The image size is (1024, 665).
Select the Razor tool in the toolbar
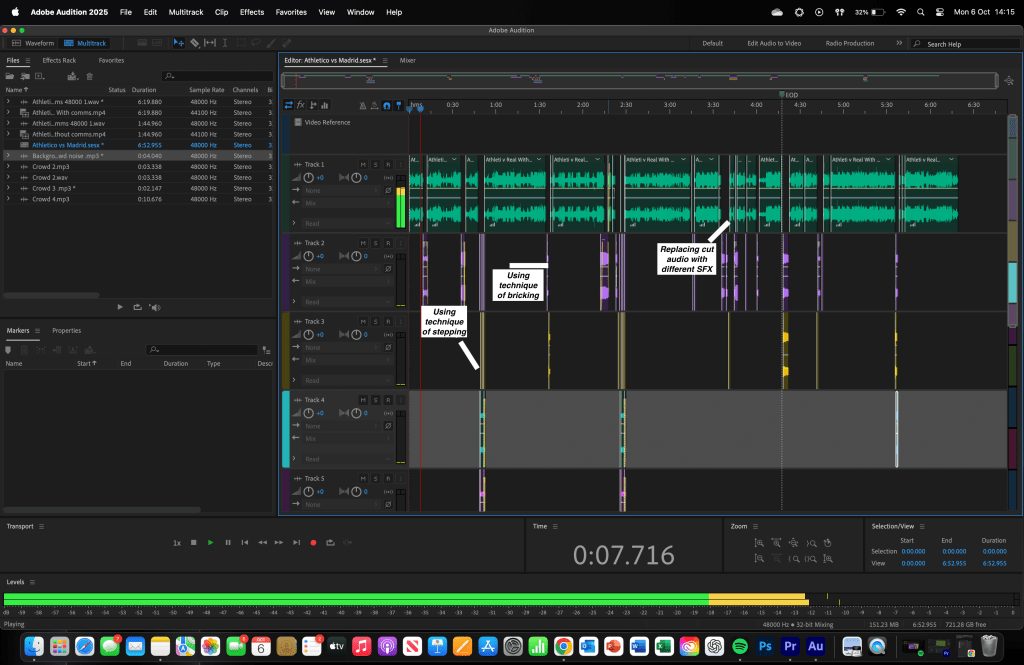pyautogui.click(x=194, y=43)
